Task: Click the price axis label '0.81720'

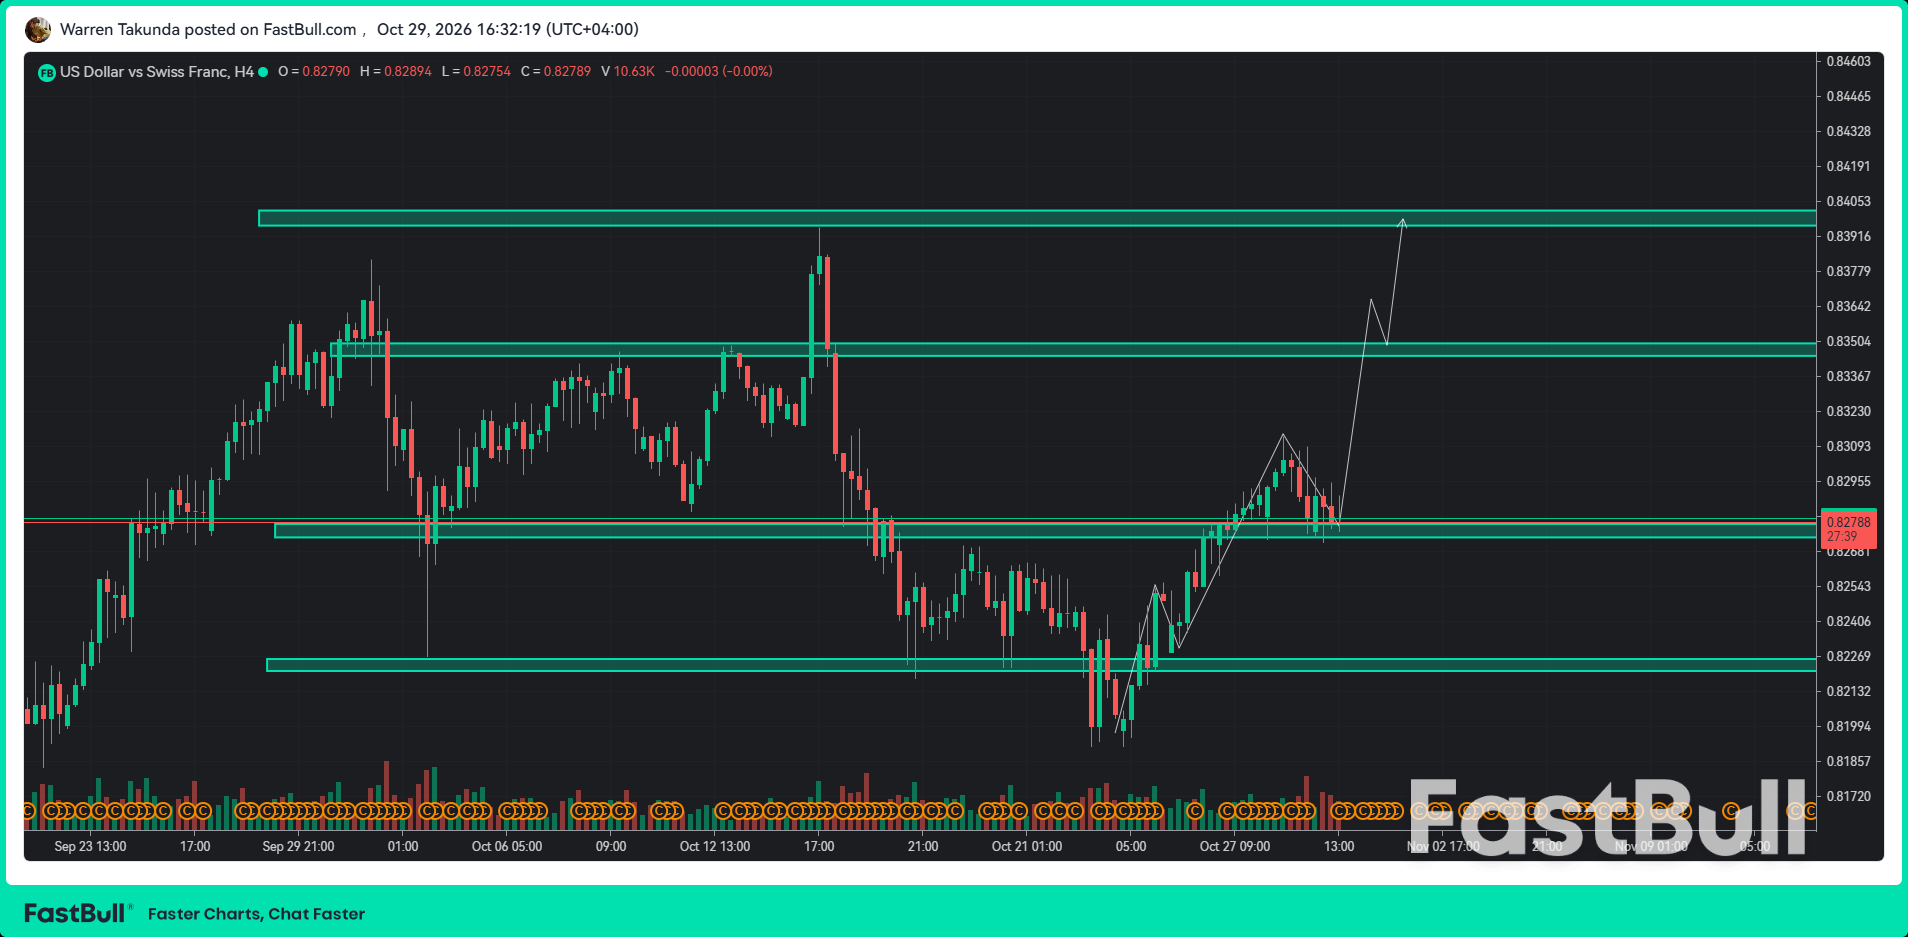Action: point(1848,796)
